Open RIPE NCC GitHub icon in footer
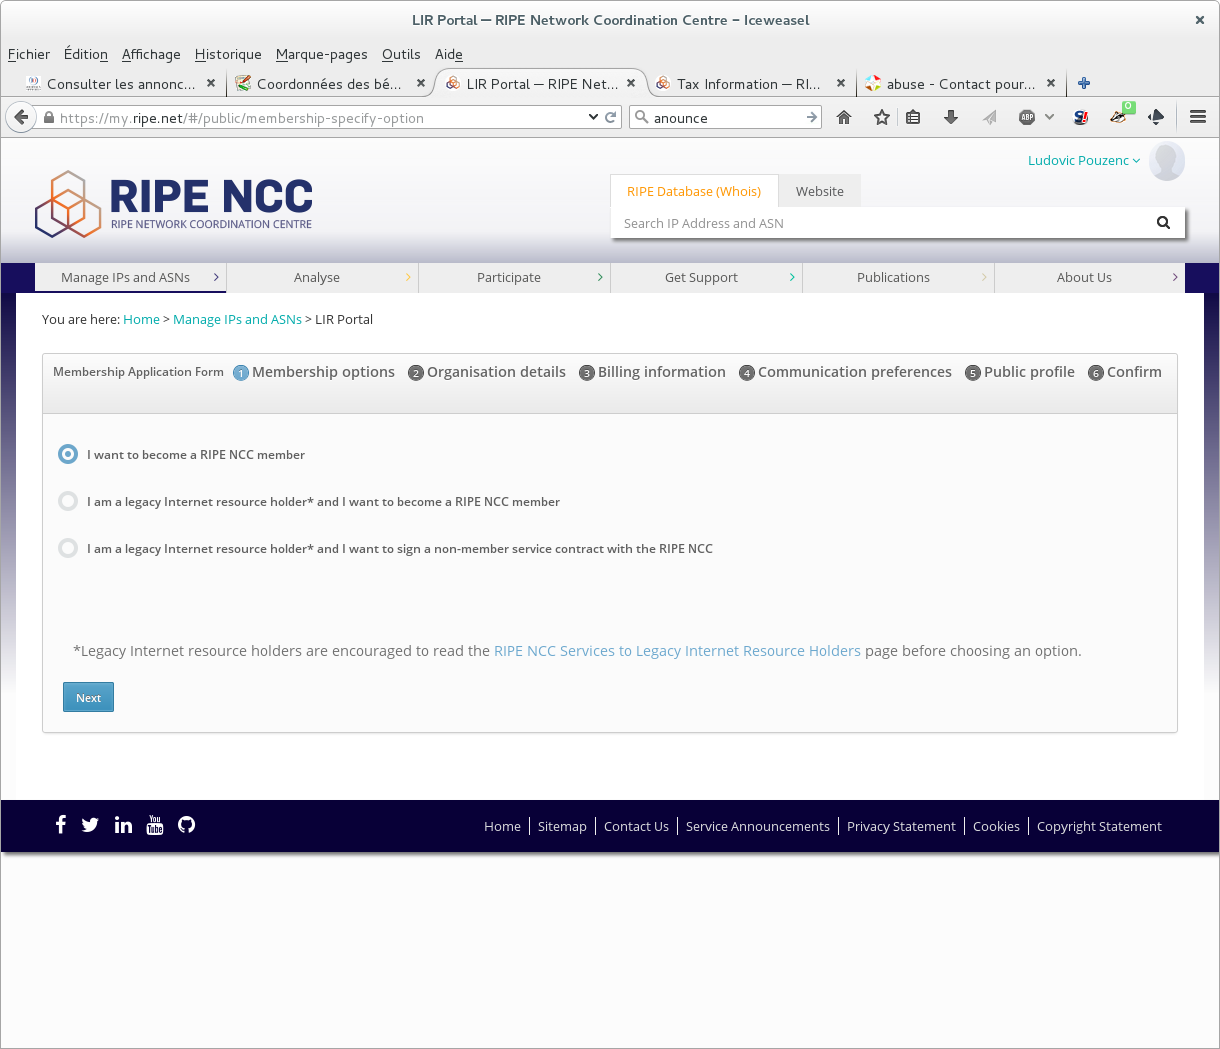This screenshot has width=1220, height=1049. 186,824
